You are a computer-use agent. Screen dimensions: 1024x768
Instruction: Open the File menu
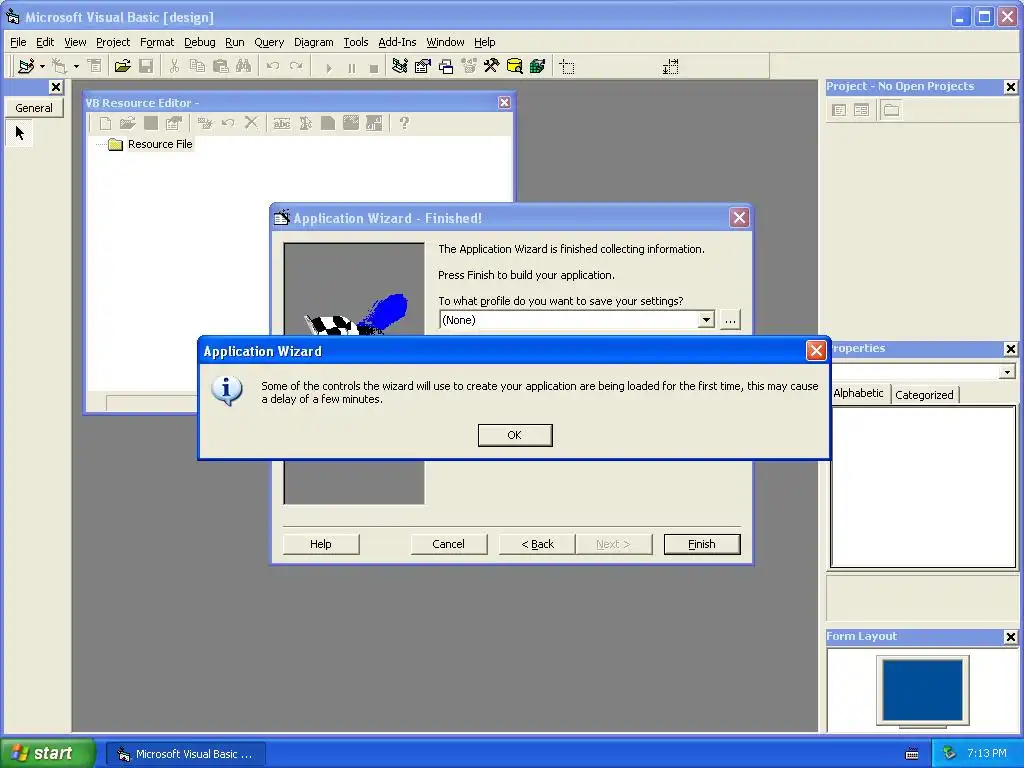click(18, 42)
